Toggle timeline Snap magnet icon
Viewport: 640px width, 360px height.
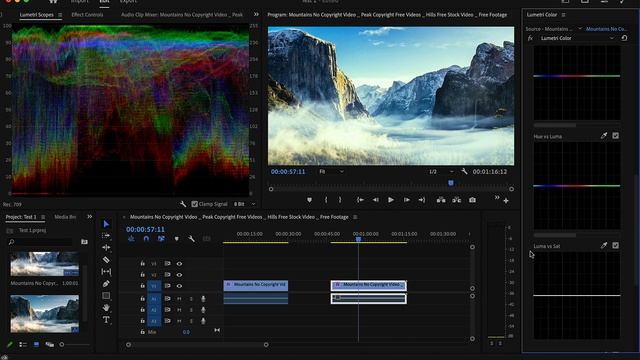(x=146, y=239)
